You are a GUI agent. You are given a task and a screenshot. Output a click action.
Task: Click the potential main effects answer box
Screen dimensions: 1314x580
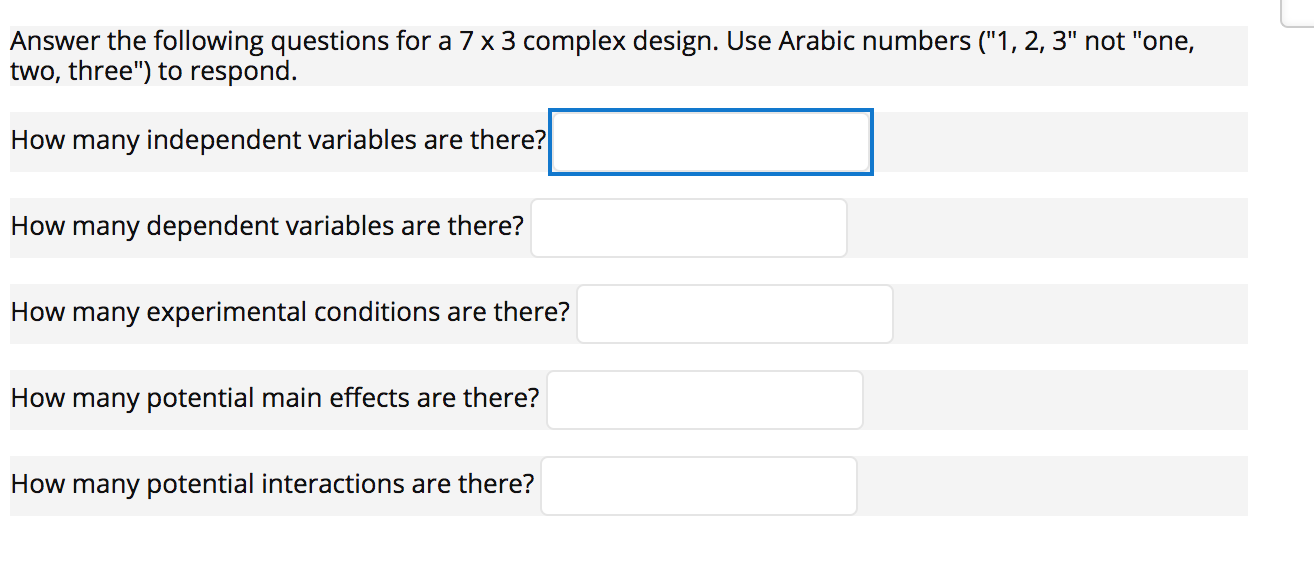point(704,399)
